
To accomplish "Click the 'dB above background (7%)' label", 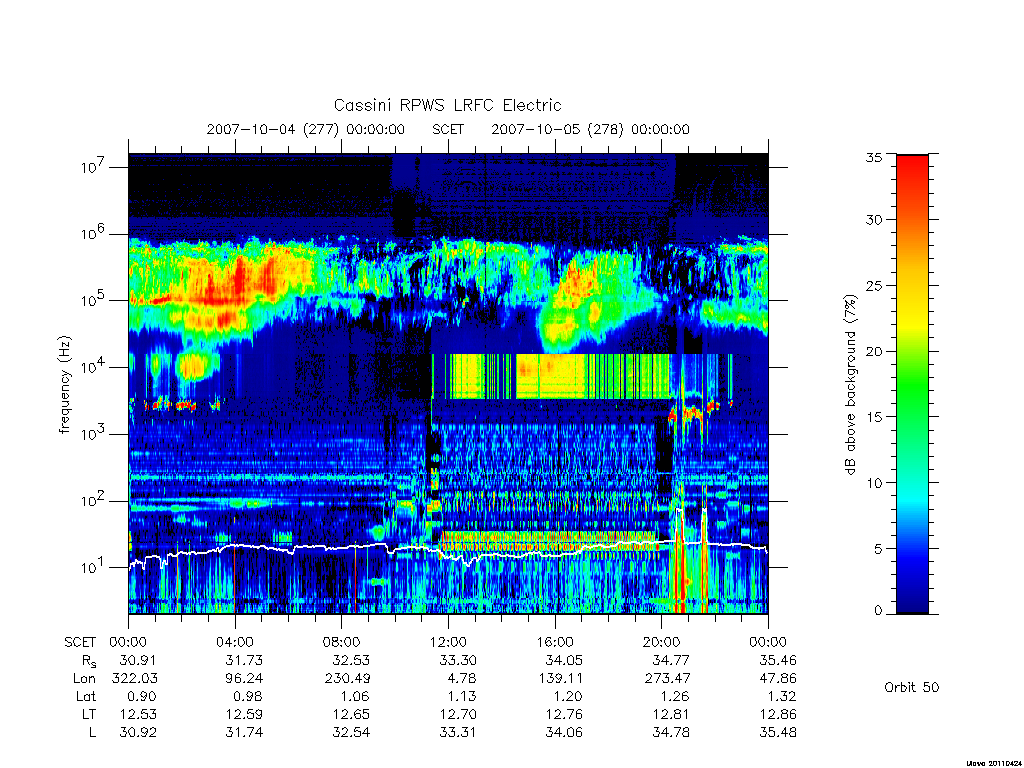I will click(x=850, y=385).
